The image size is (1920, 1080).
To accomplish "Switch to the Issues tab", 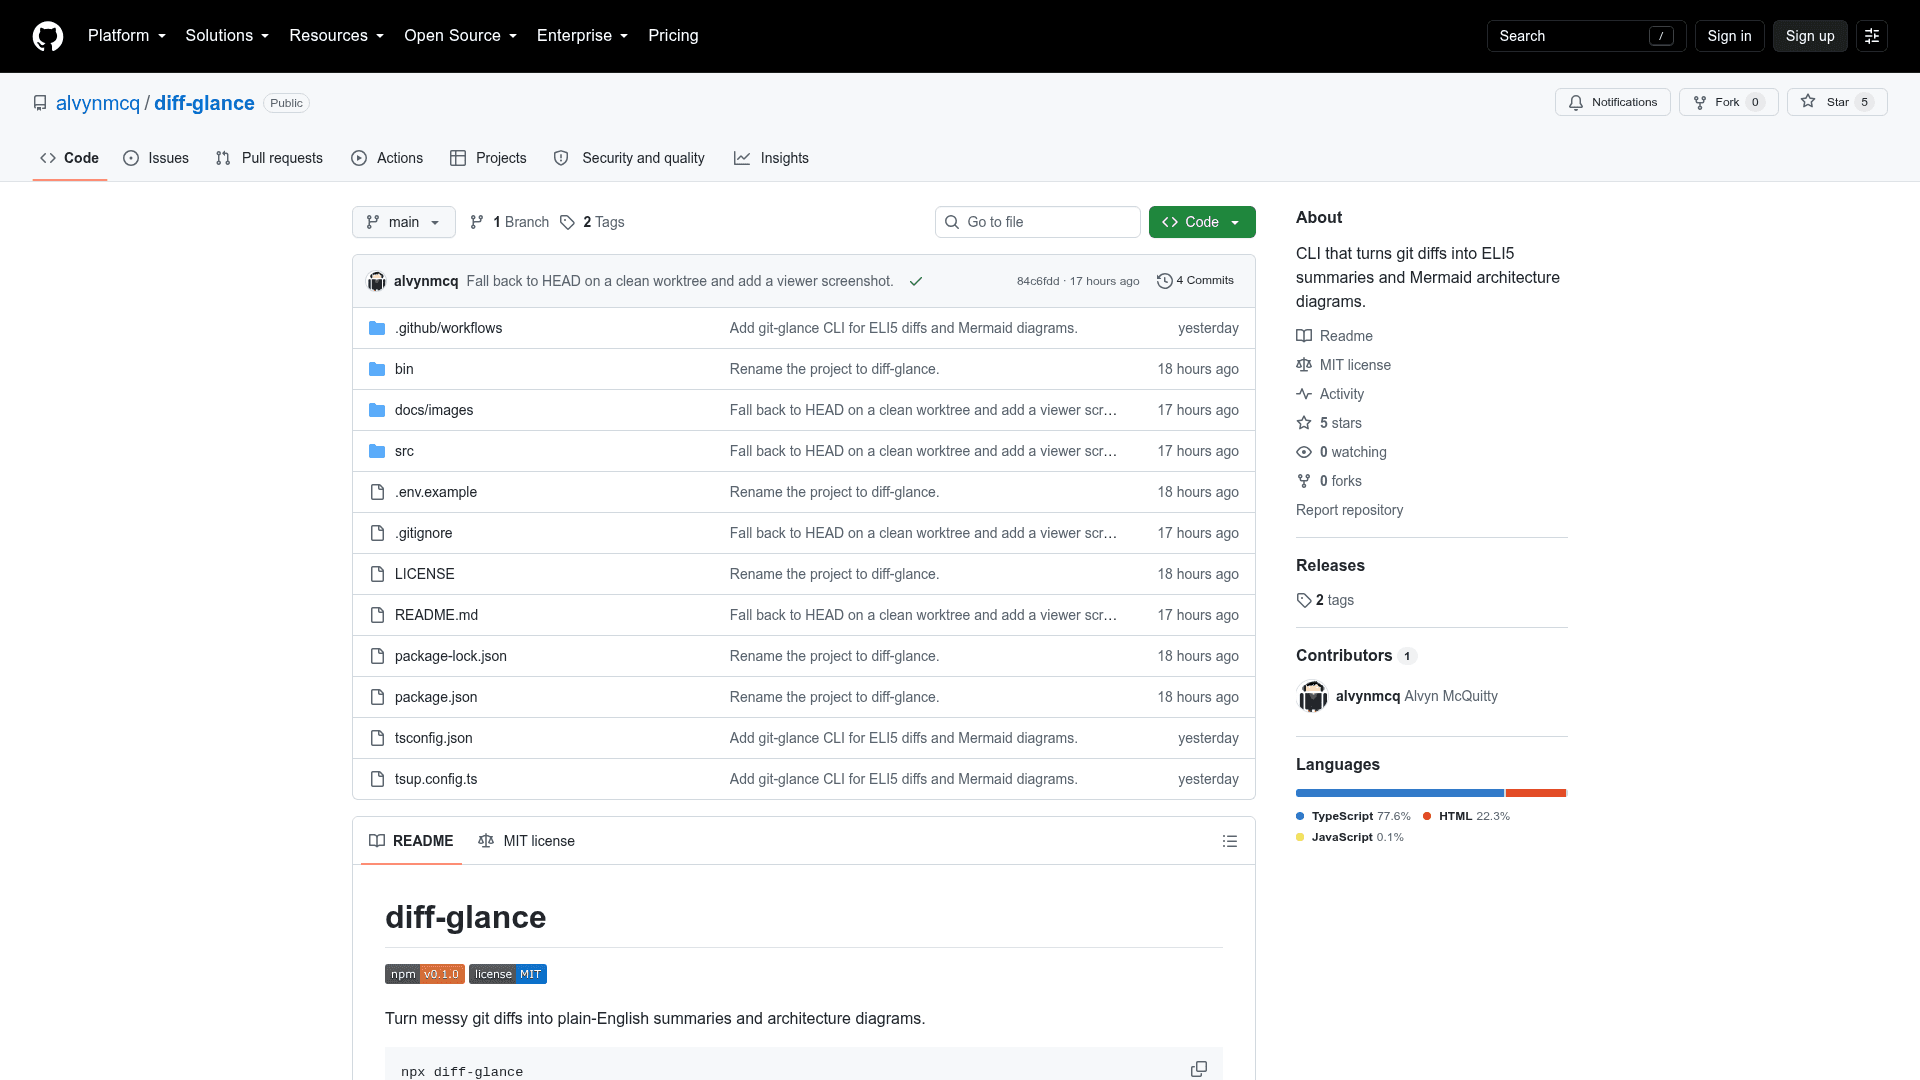I will tap(156, 158).
